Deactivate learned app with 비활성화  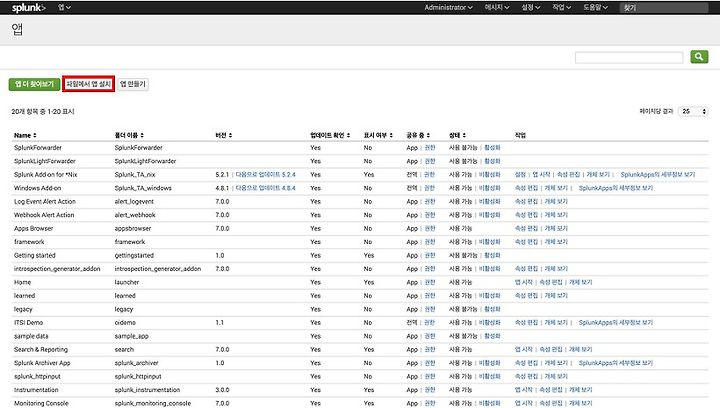(x=489, y=296)
